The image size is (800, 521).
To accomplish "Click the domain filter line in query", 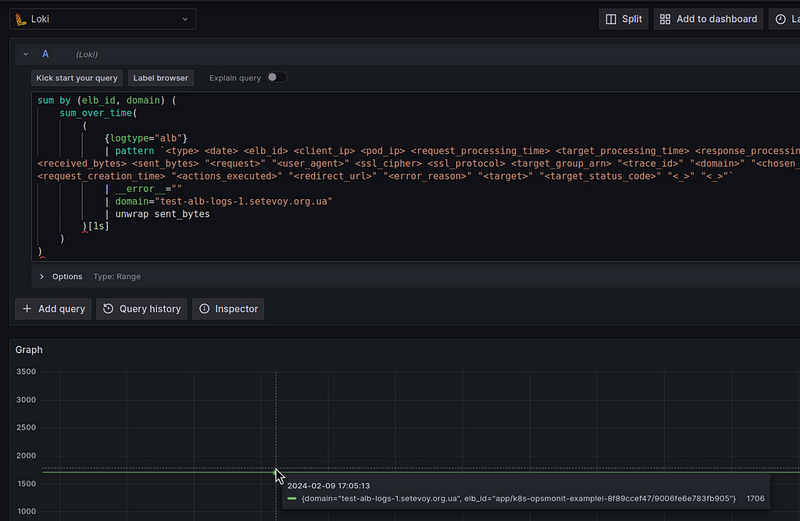I will click(x=223, y=201).
